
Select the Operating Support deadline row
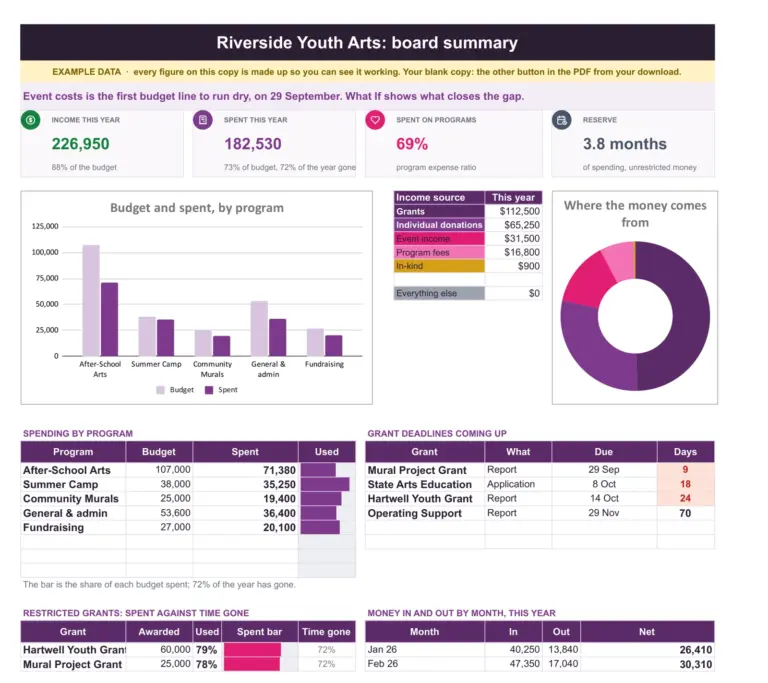tap(540, 513)
